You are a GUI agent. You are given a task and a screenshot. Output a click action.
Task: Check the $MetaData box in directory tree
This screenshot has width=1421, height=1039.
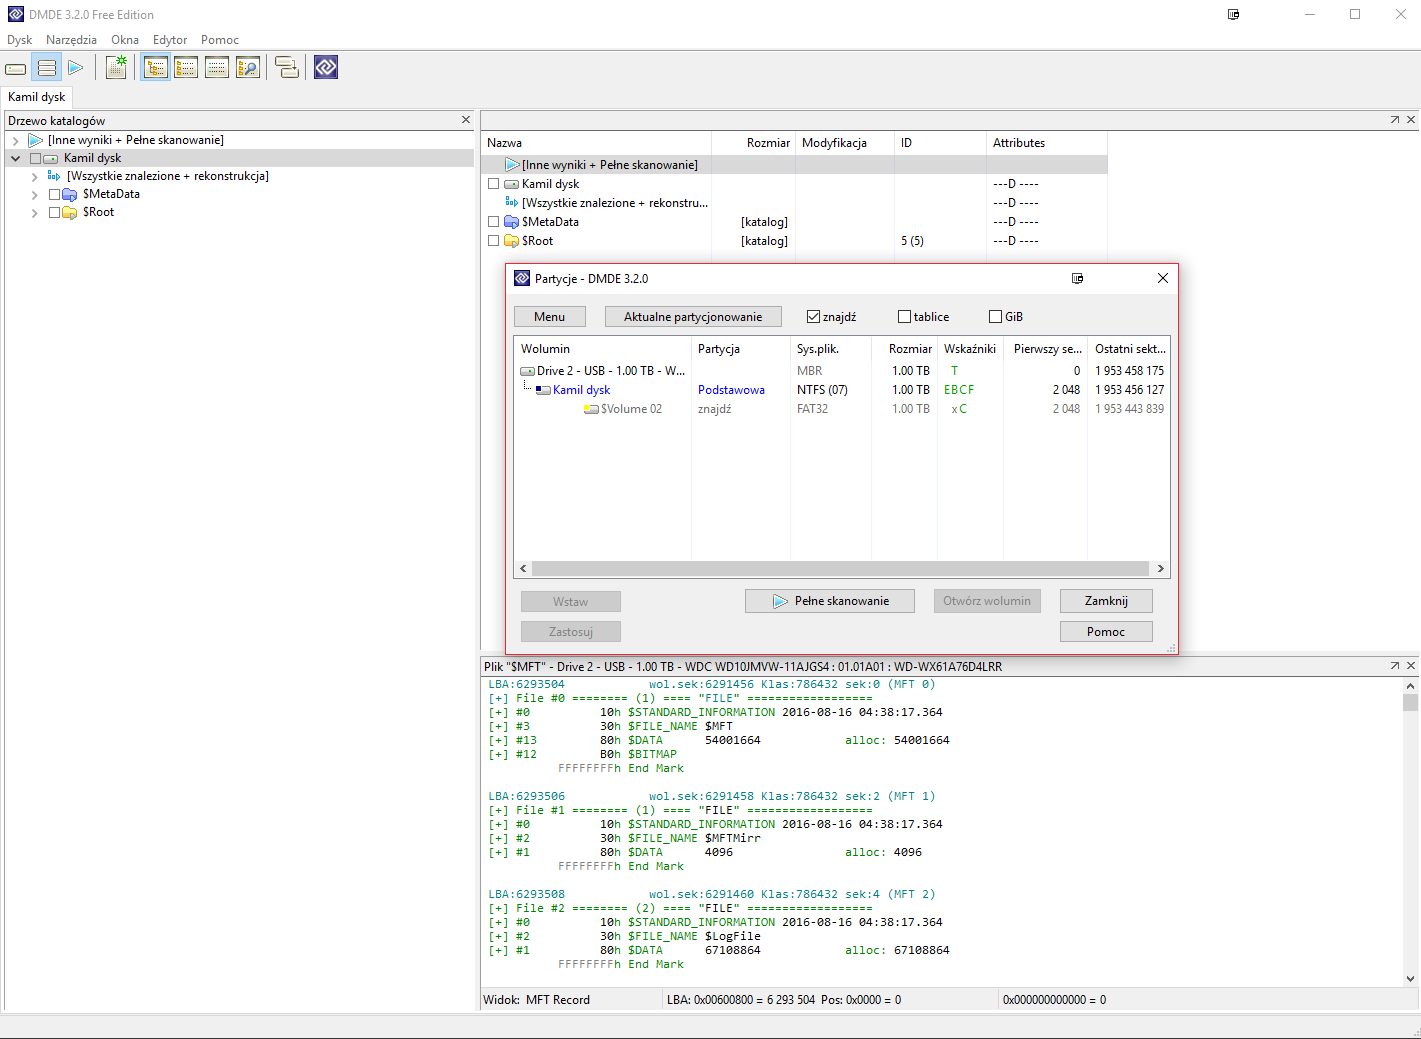(55, 194)
